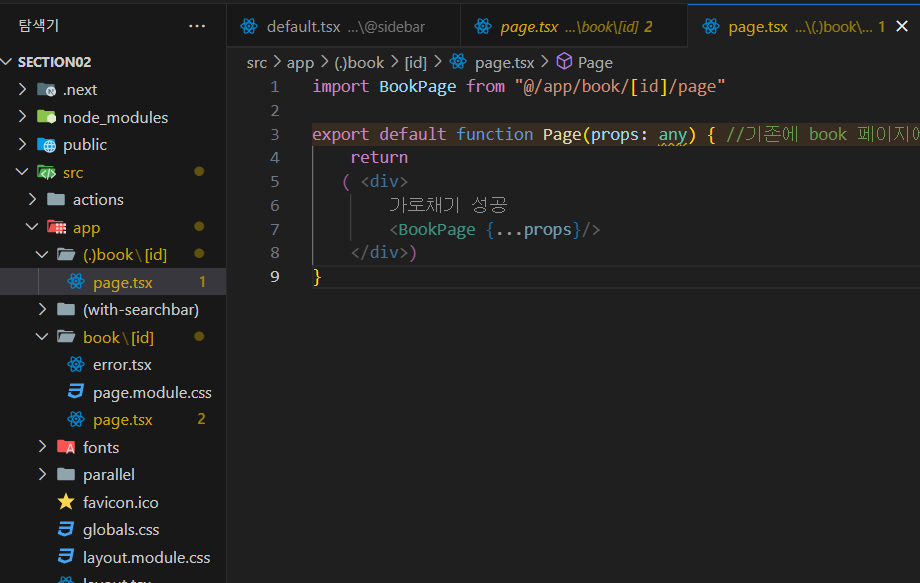Click the layout.module.css CSS icon

[66, 556]
